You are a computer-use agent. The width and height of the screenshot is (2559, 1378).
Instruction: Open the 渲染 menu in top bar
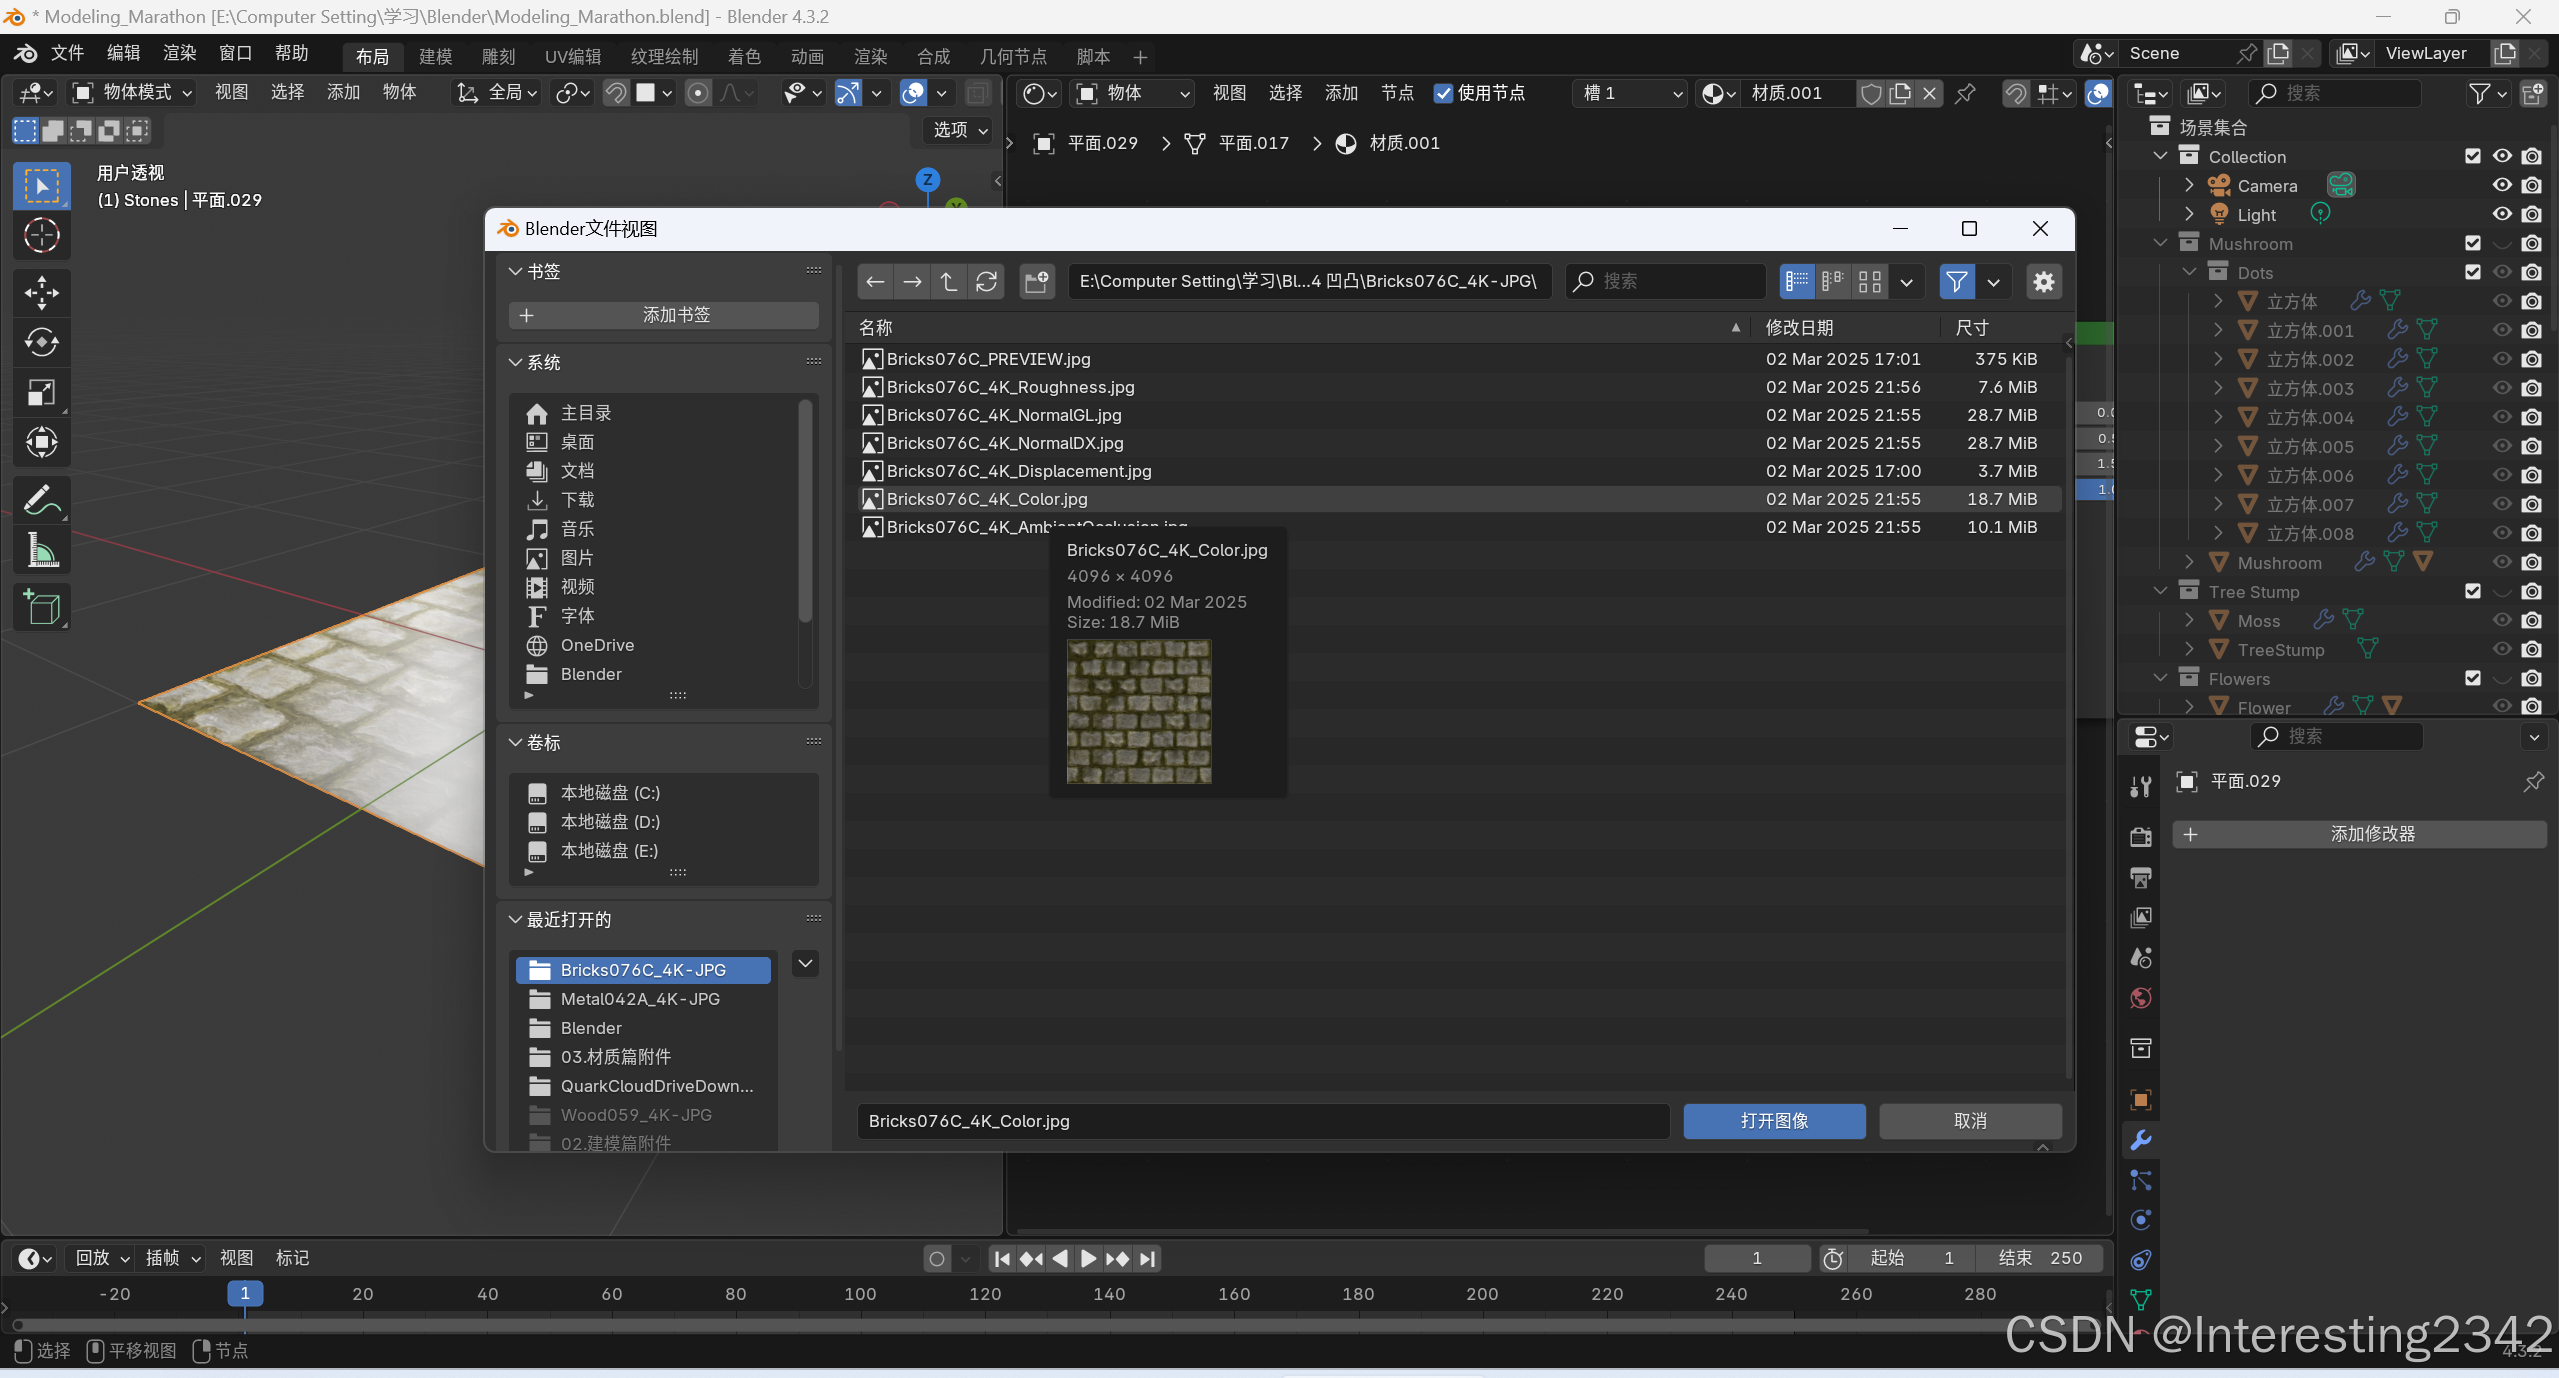[179, 53]
